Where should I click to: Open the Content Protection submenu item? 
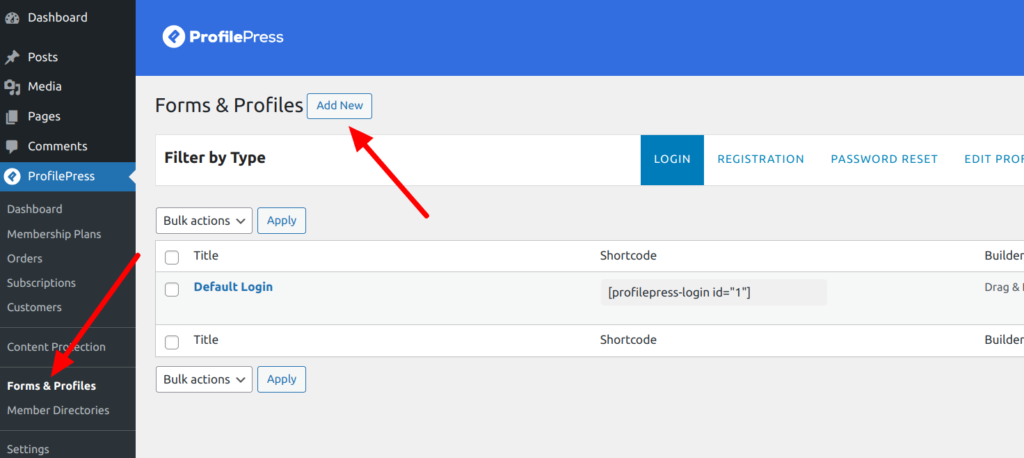coord(56,347)
